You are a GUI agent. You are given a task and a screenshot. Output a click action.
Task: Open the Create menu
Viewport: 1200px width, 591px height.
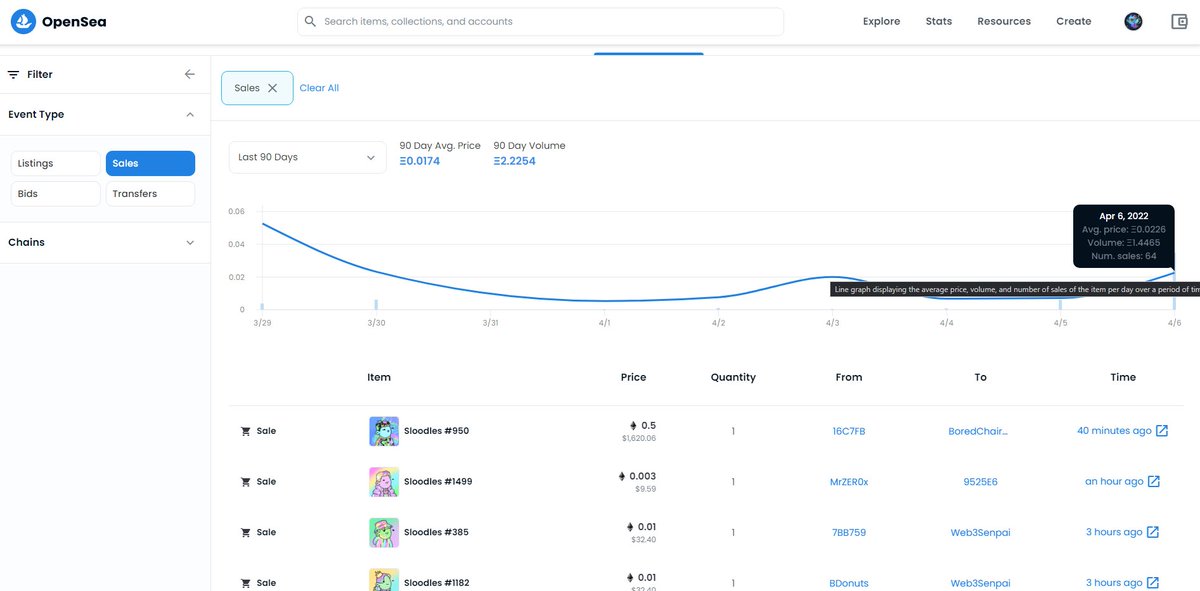tap(1074, 21)
